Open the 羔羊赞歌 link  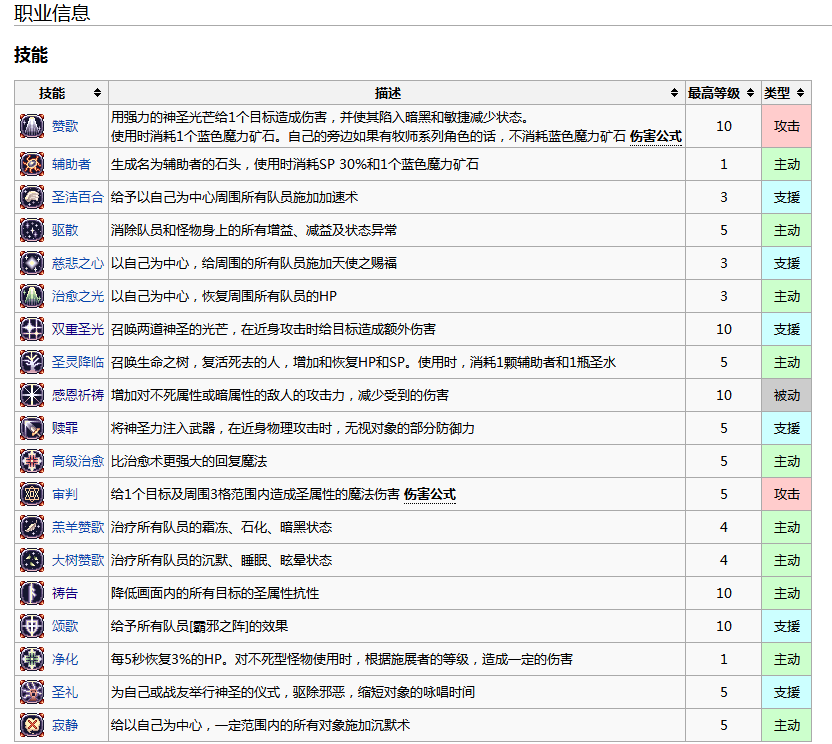tap(77, 527)
